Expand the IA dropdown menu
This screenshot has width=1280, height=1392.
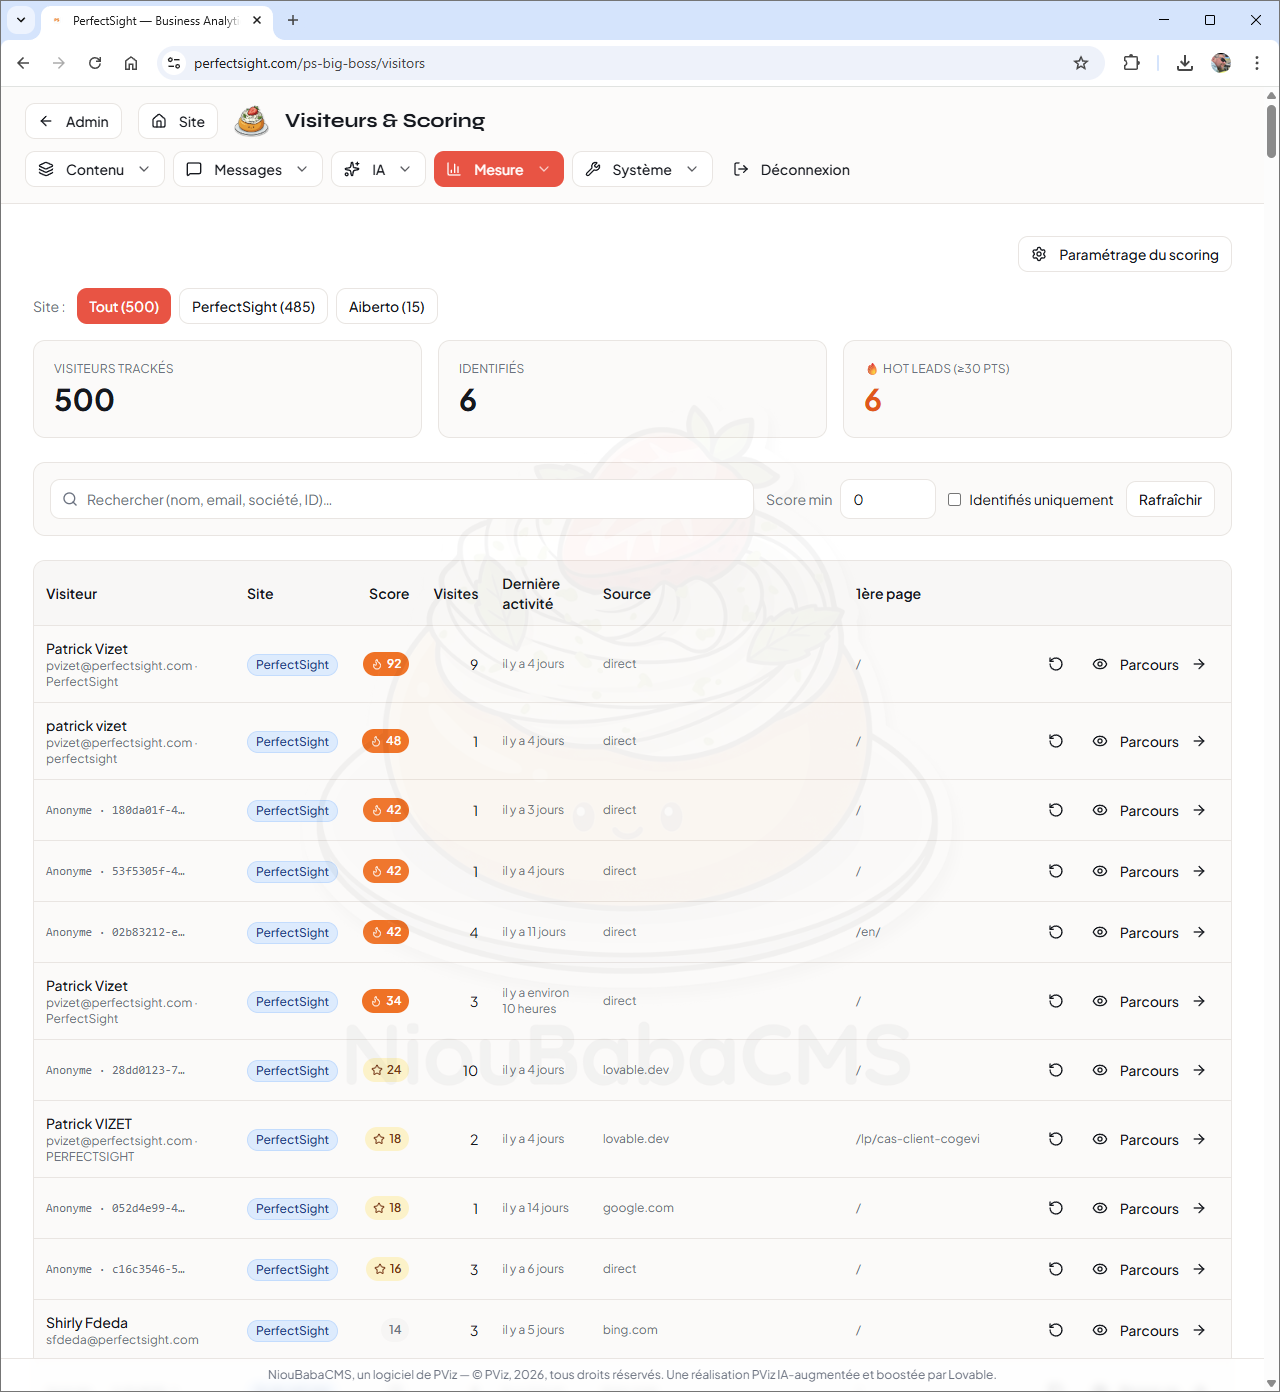coord(378,169)
